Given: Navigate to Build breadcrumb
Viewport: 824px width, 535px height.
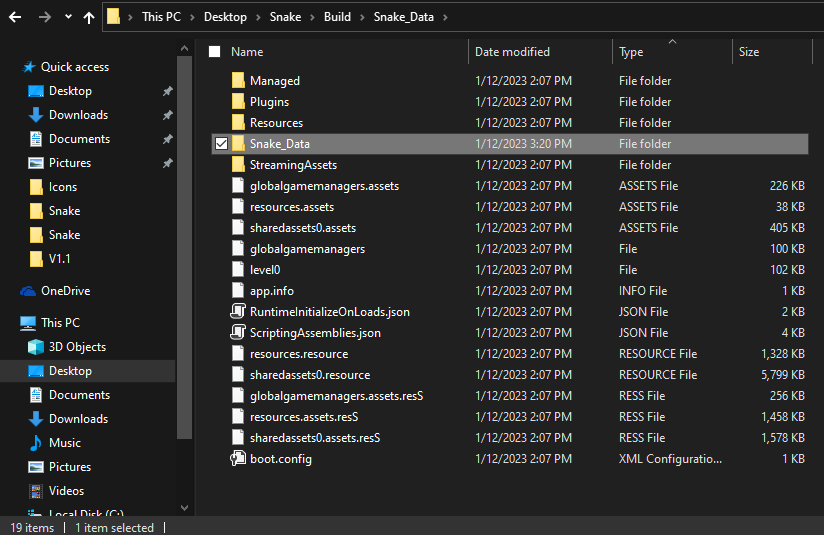Looking at the screenshot, I should 337,17.
